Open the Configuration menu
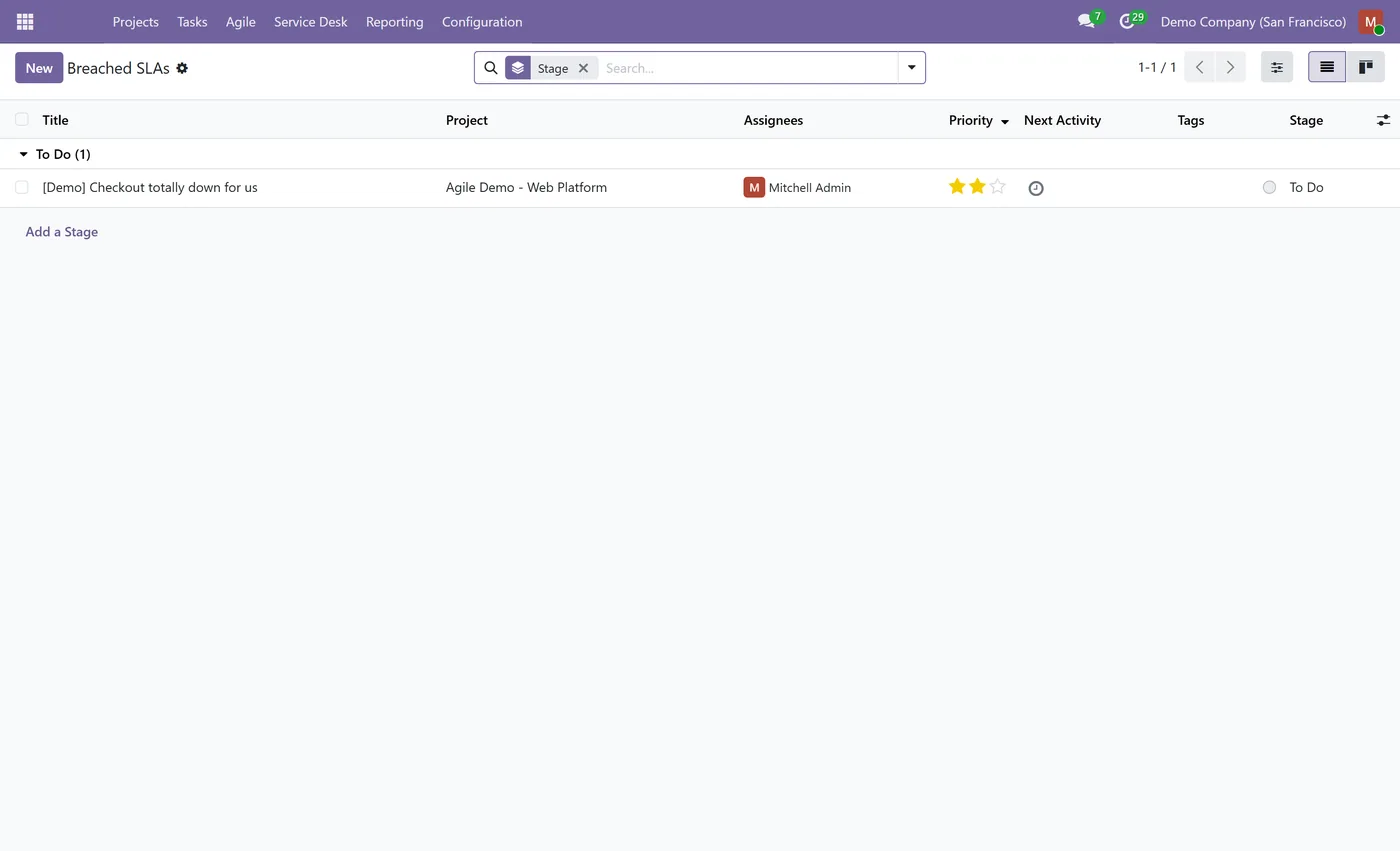This screenshot has height=851, width=1400. (x=482, y=21)
